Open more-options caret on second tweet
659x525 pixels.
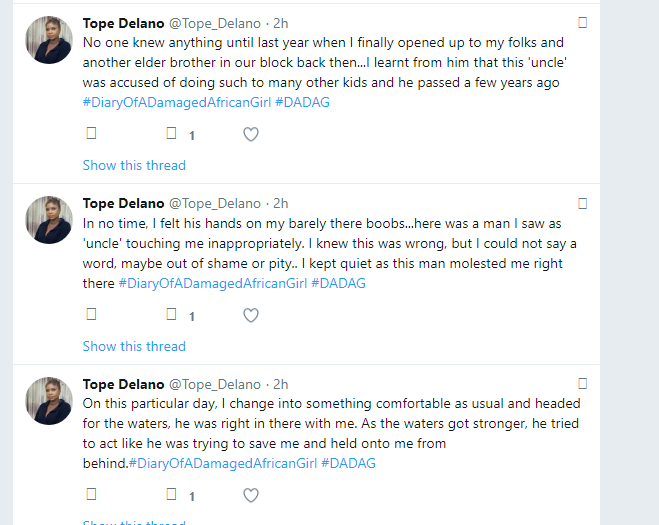tap(583, 203)
